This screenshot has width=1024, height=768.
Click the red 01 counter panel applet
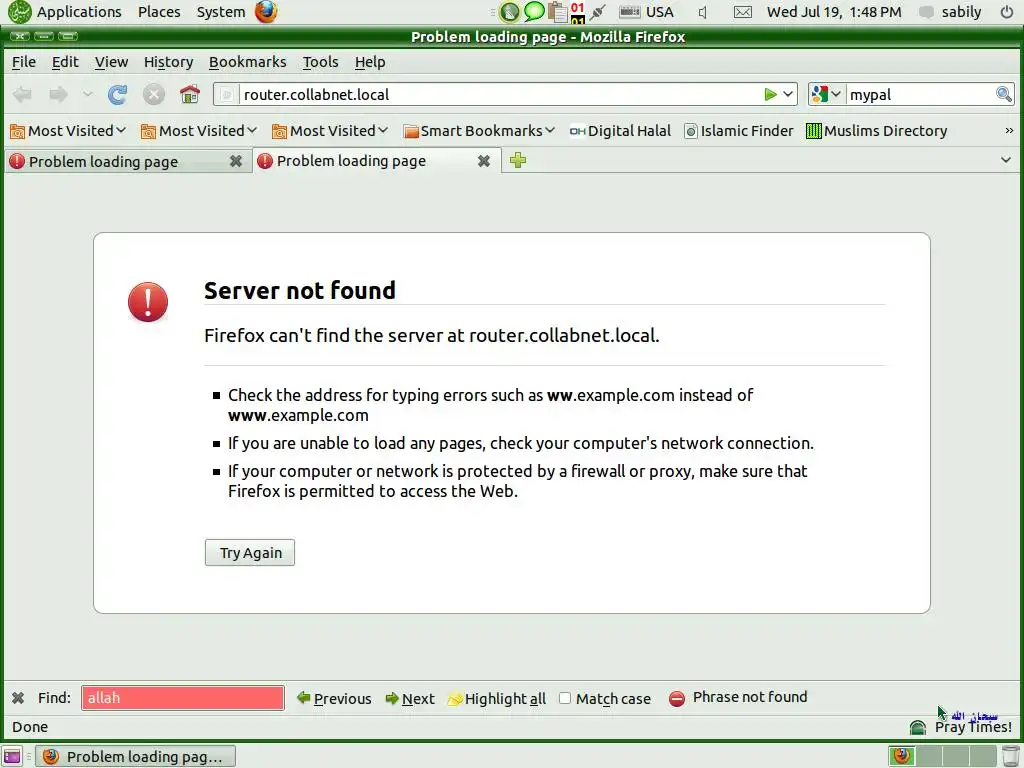pyautogui.click(x=578, y=12)
